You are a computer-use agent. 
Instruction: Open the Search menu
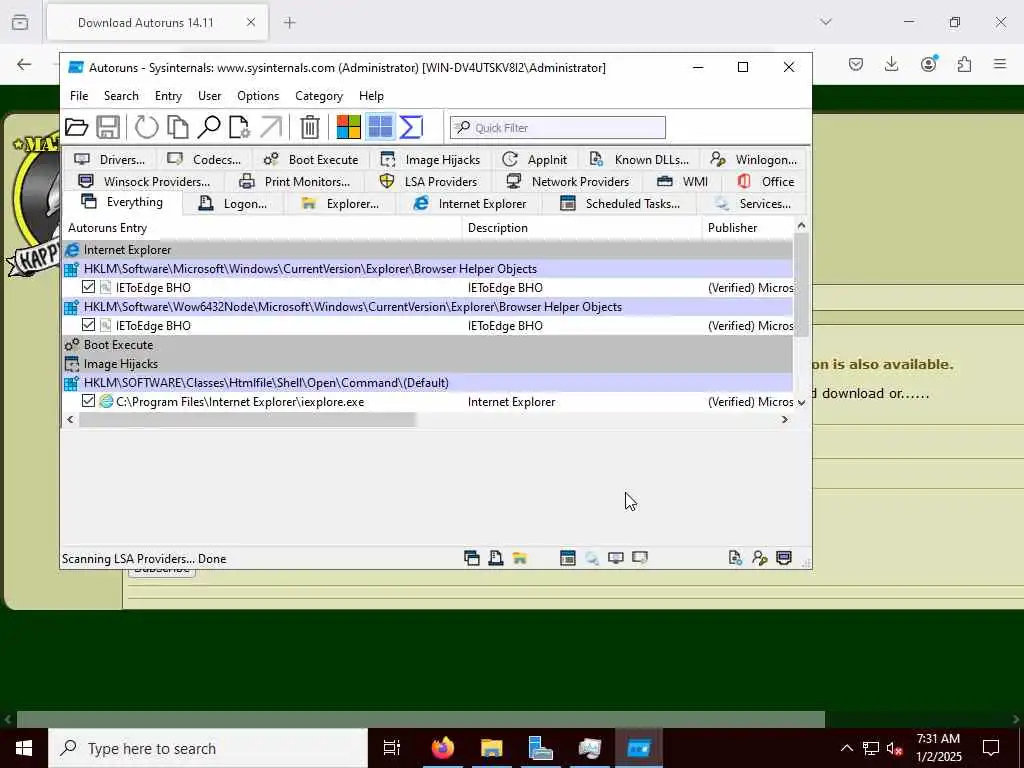pyautogui.click(x=121, y=96)
